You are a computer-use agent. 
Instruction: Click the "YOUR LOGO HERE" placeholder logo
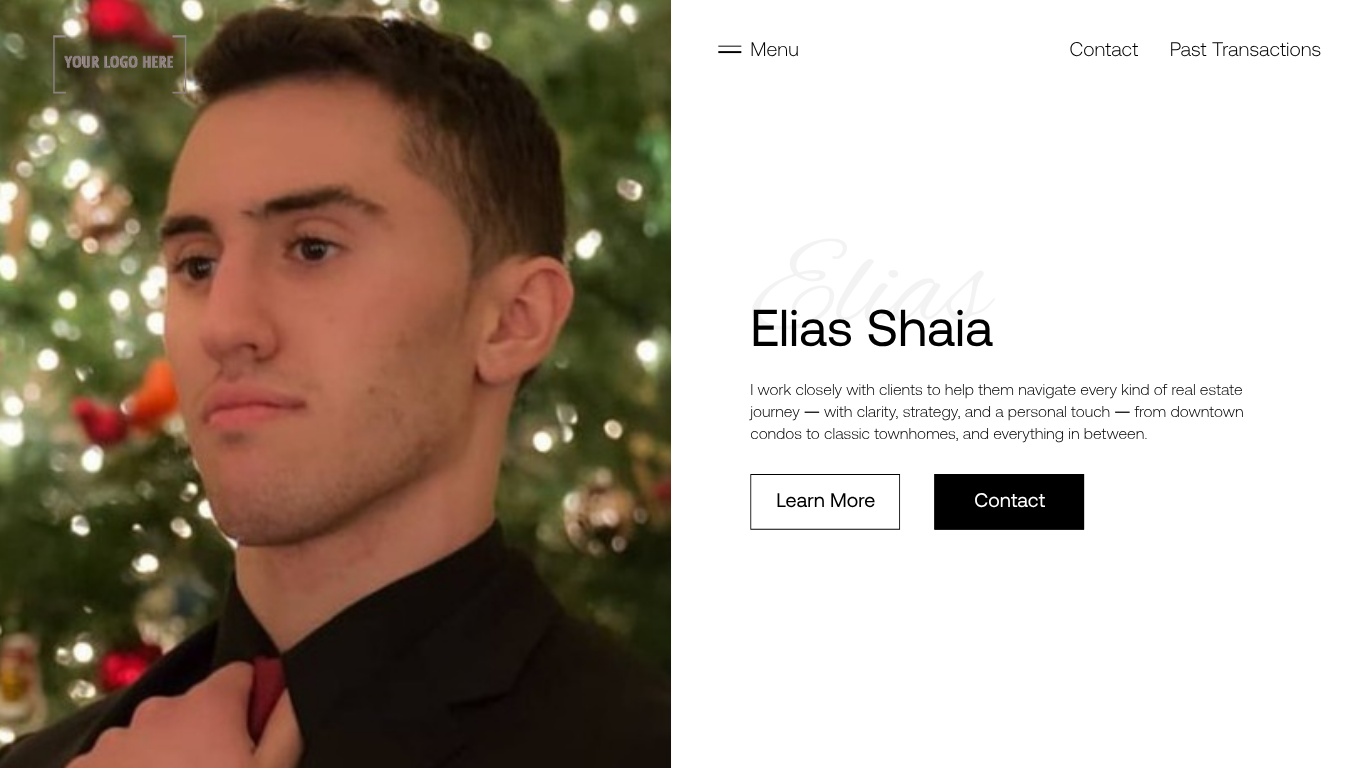[x=119, y=63]
